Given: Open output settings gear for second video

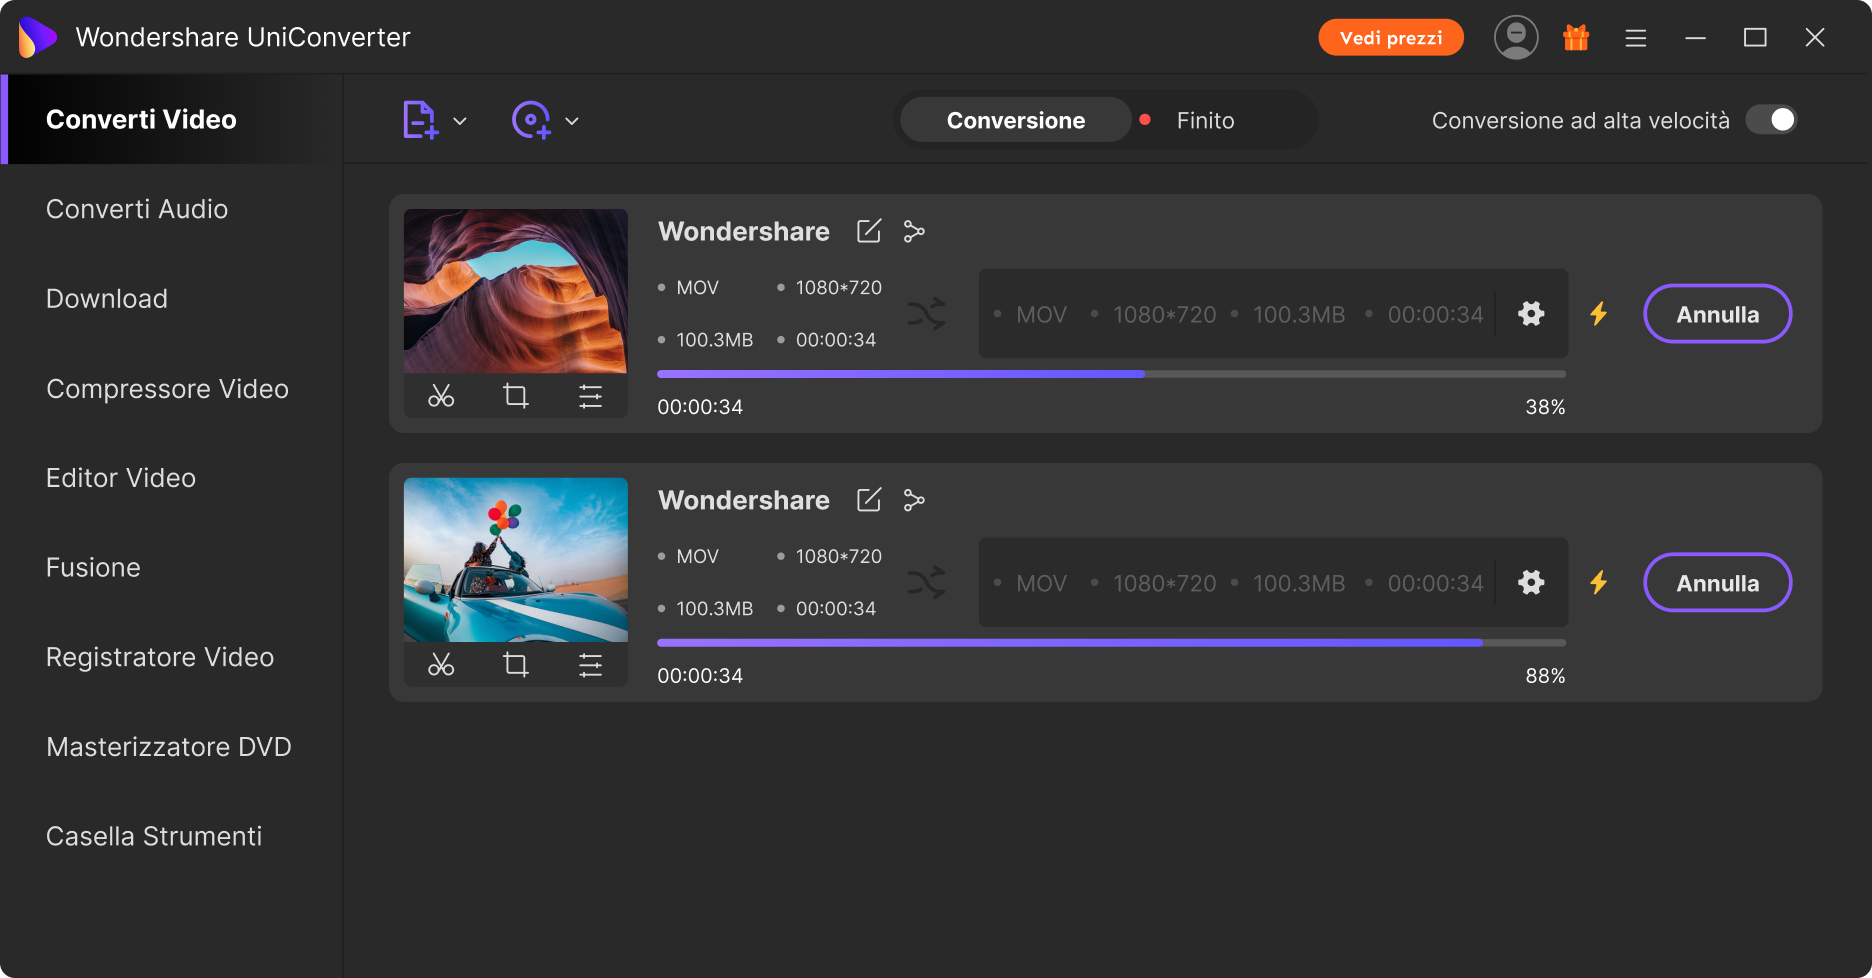Looking at the screenshot, I should 1531,583.
